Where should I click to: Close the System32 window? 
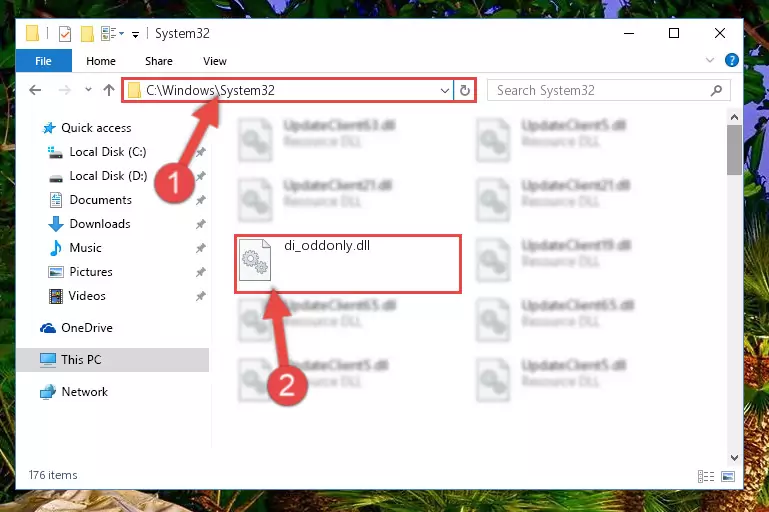pos(719,33)
